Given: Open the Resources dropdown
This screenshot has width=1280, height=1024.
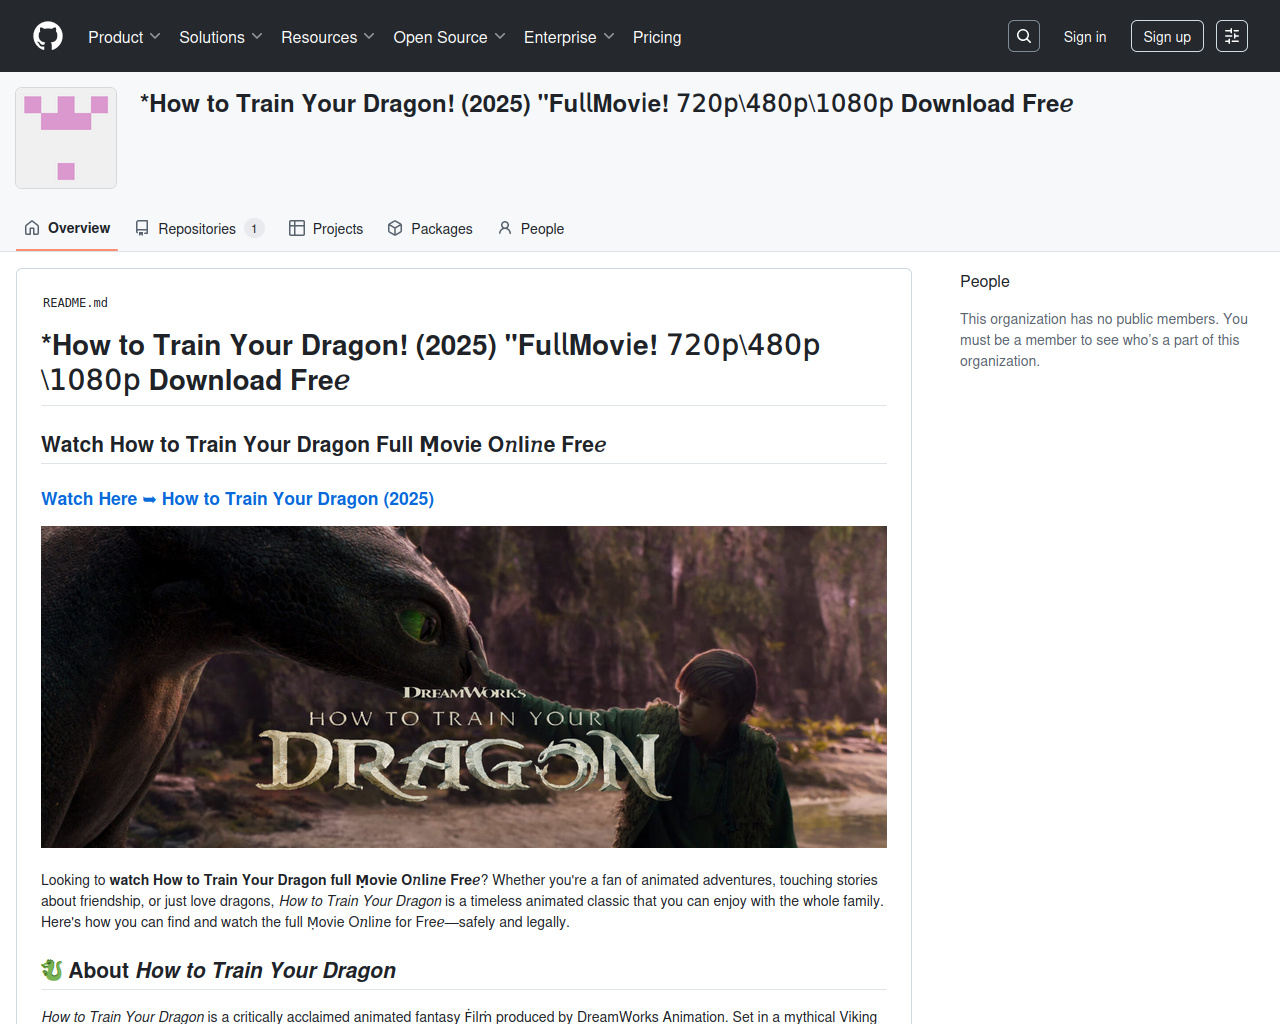Looking at the screenshot, I should pos(327,37).
